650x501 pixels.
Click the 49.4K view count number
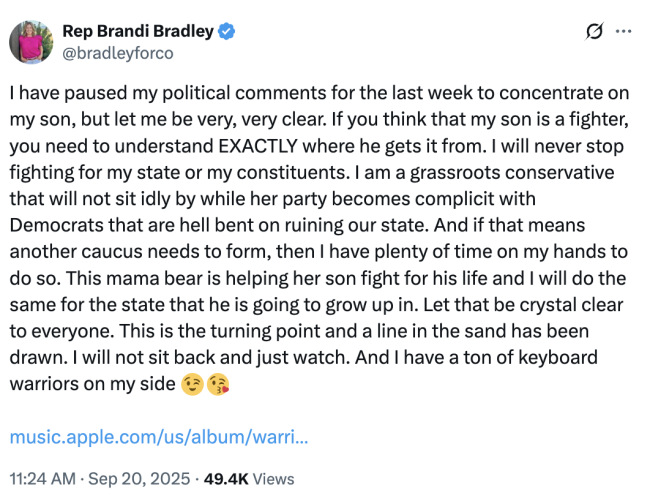pyautogui.click(x=226, y=480)
